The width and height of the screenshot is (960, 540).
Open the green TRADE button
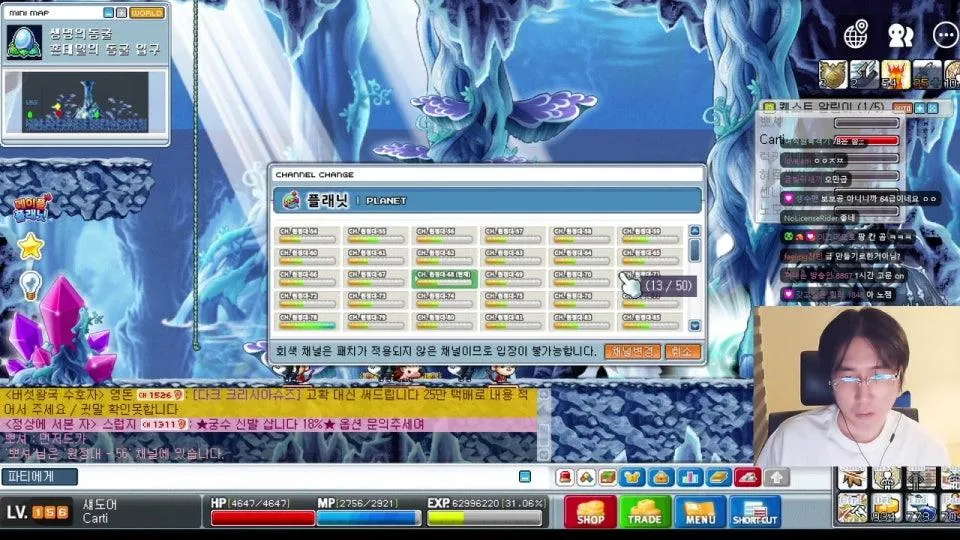(x=645, y=511)
